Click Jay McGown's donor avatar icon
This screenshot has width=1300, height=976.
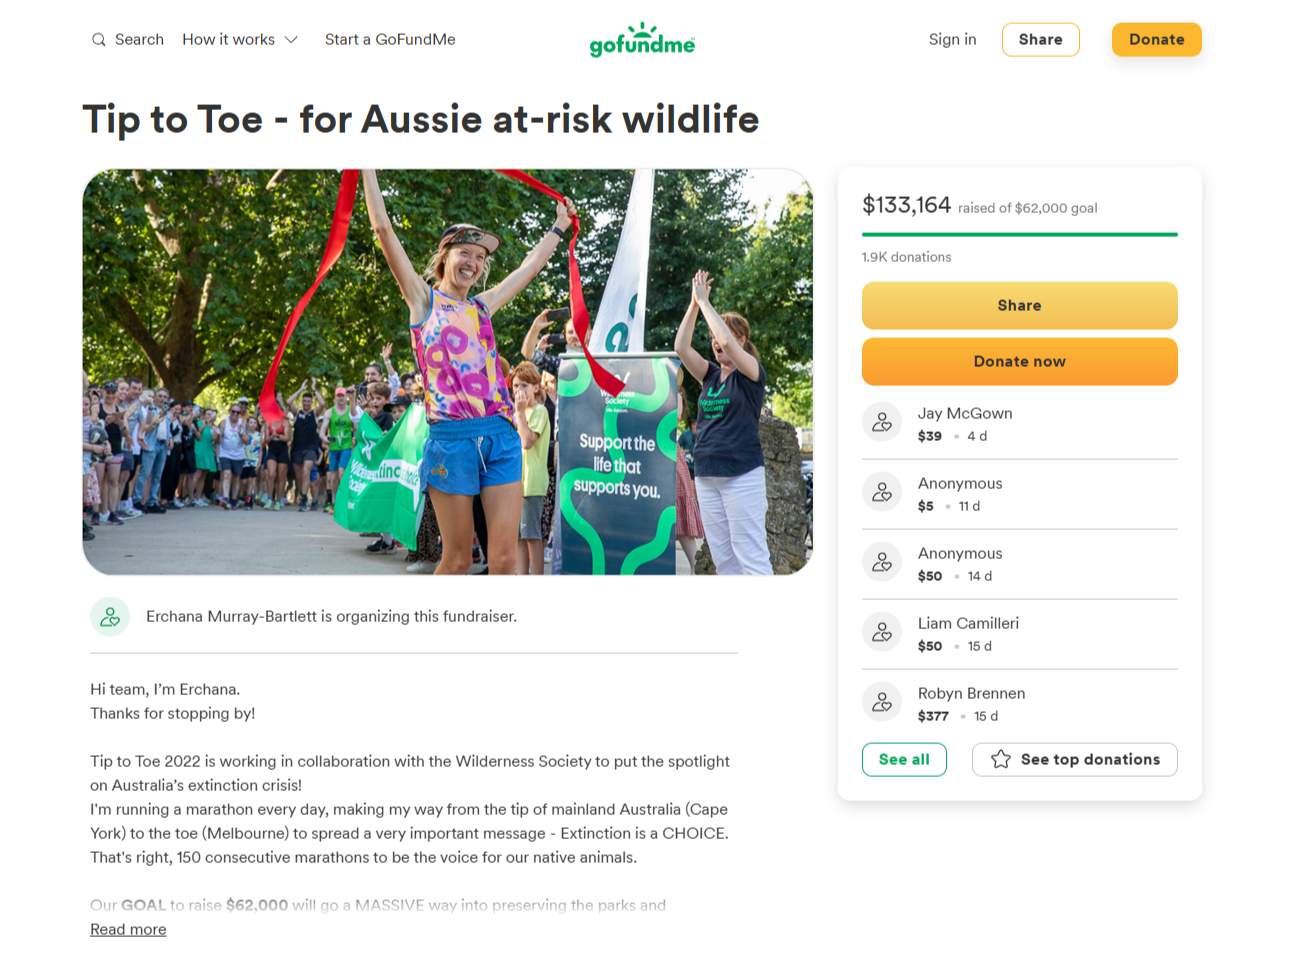pos(882,422)
